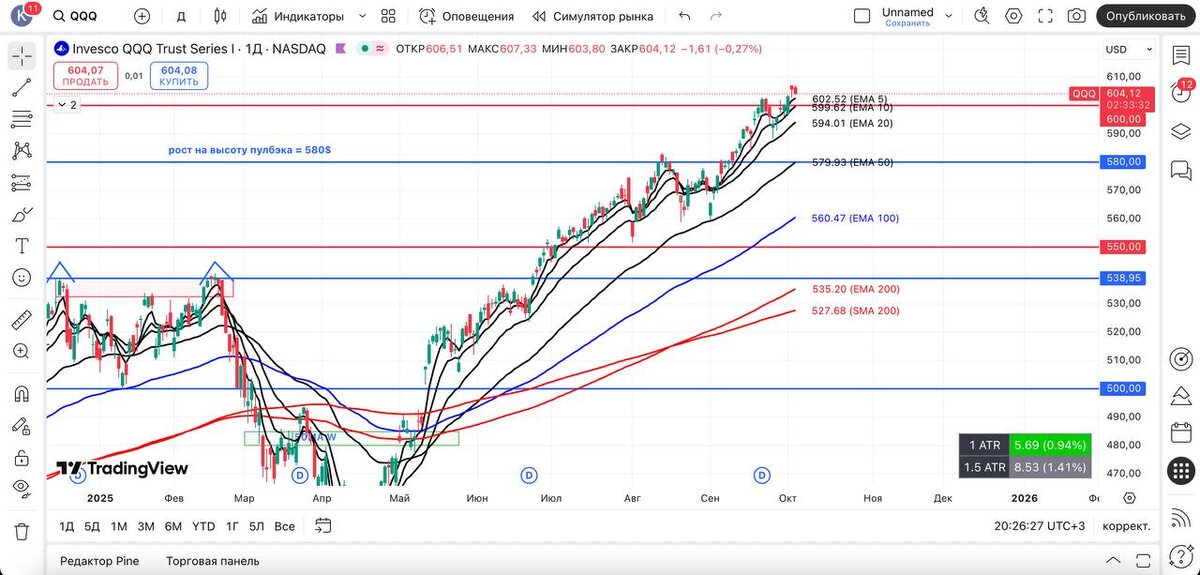Open the Редактор Pine tab
Viewport: 1200px width, 575px height.
coord(99,560)
